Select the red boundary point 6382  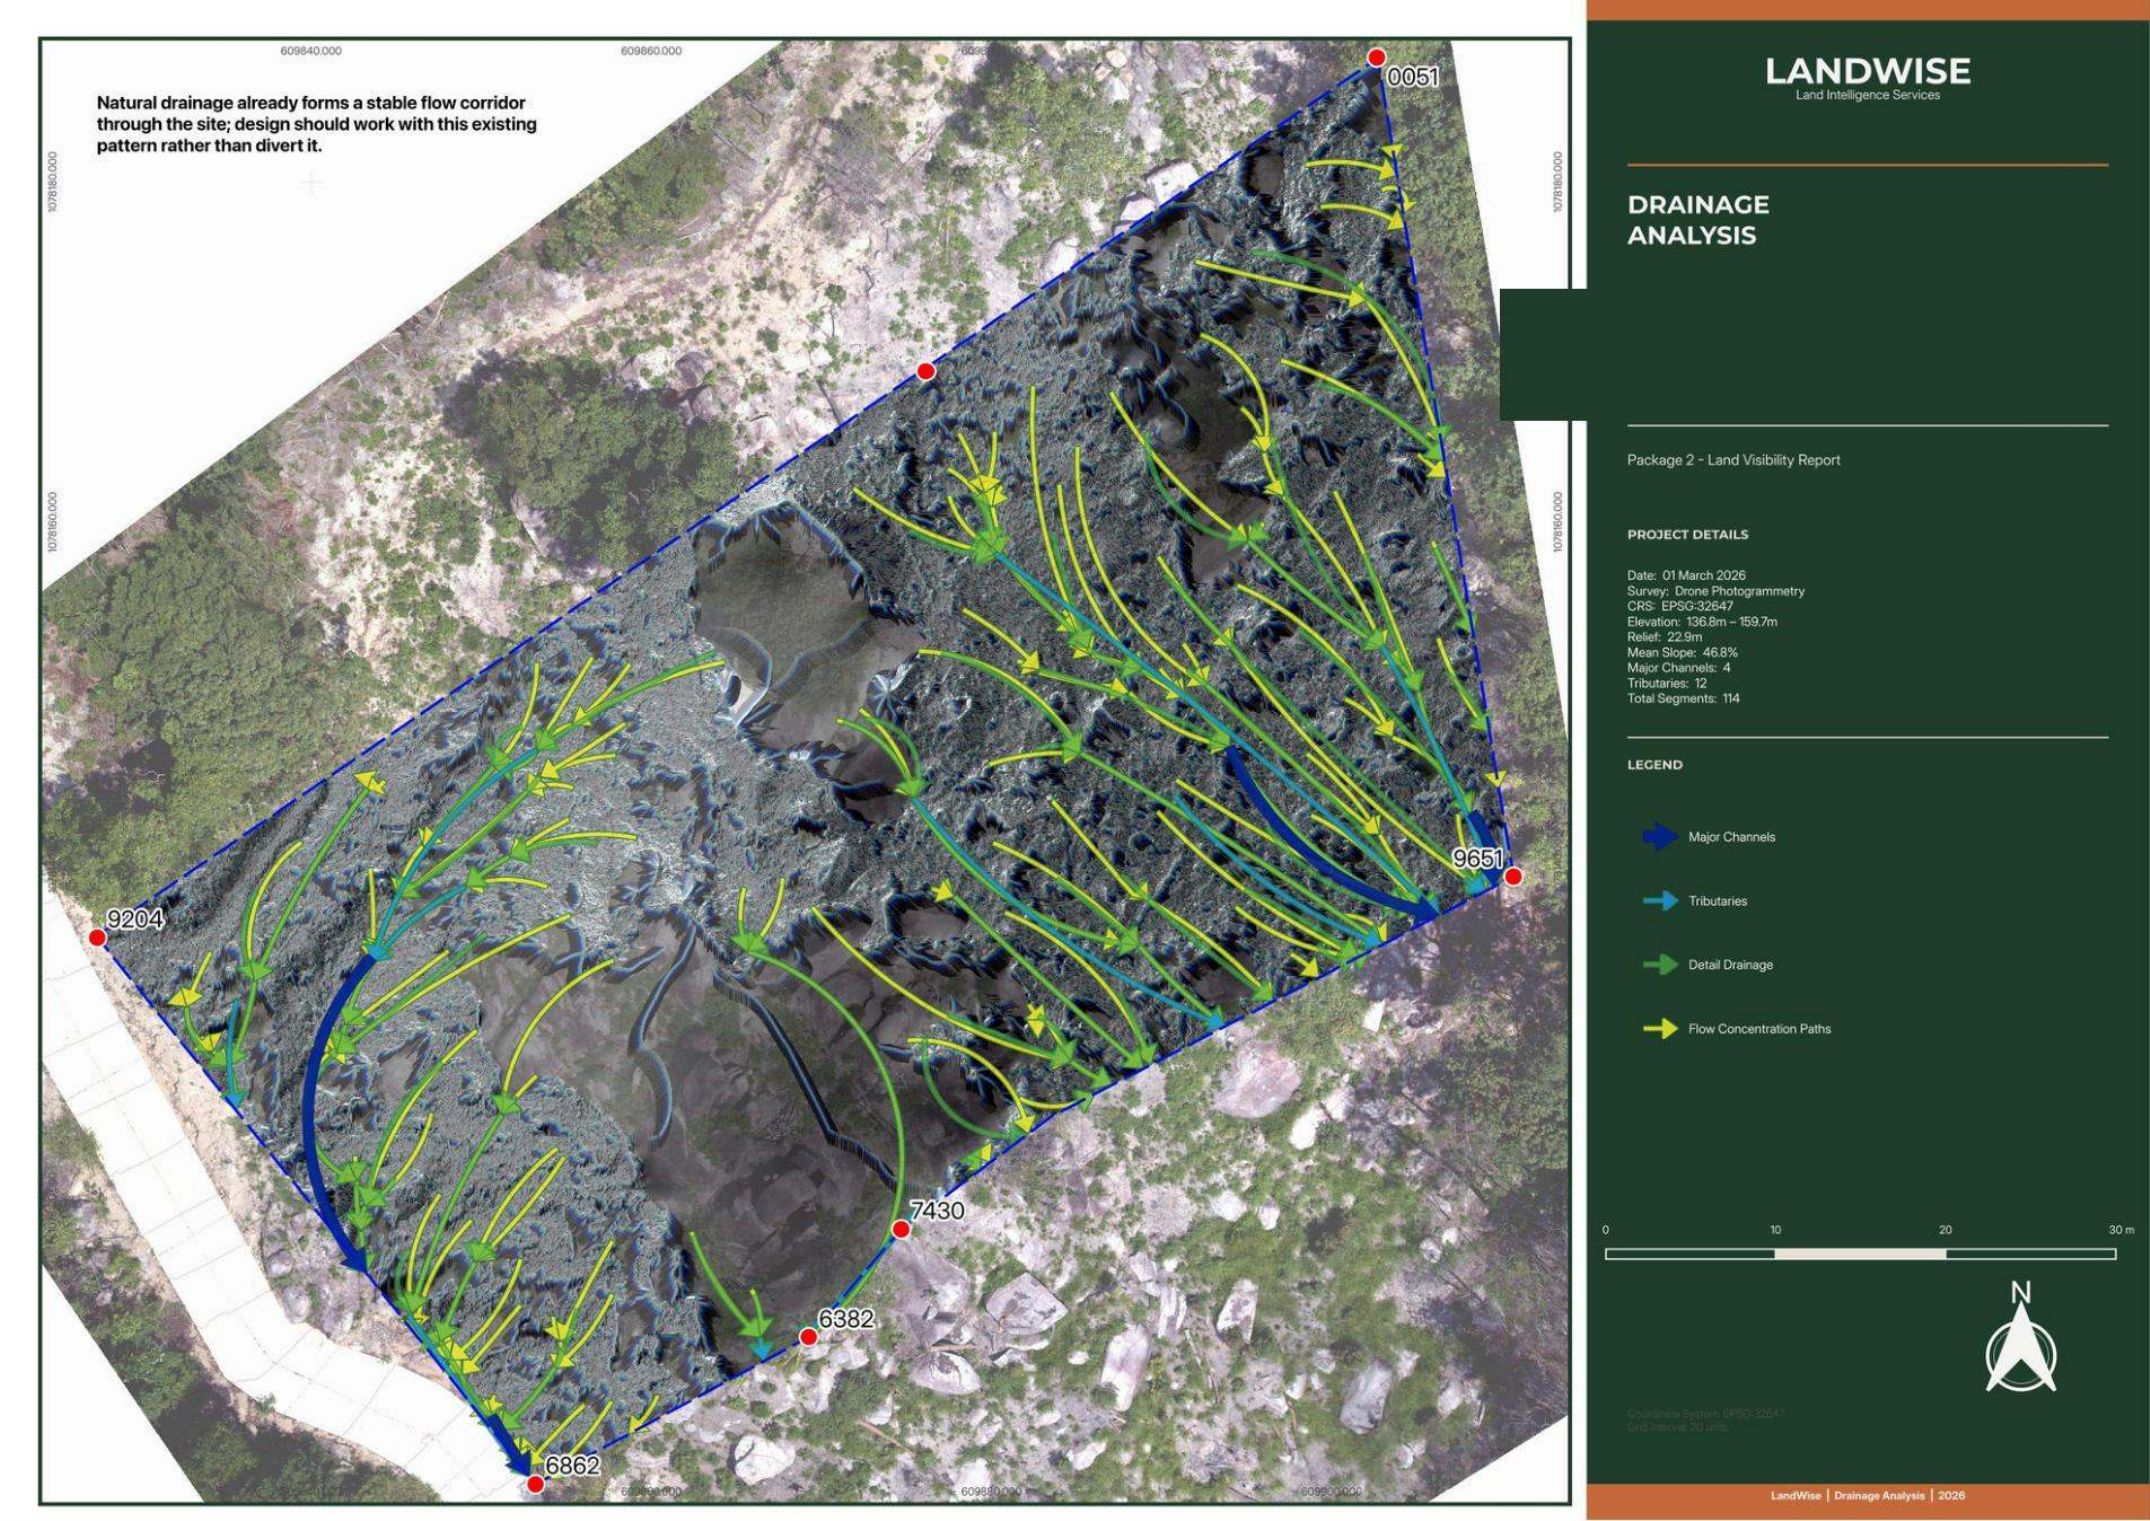click(809, 1337)
